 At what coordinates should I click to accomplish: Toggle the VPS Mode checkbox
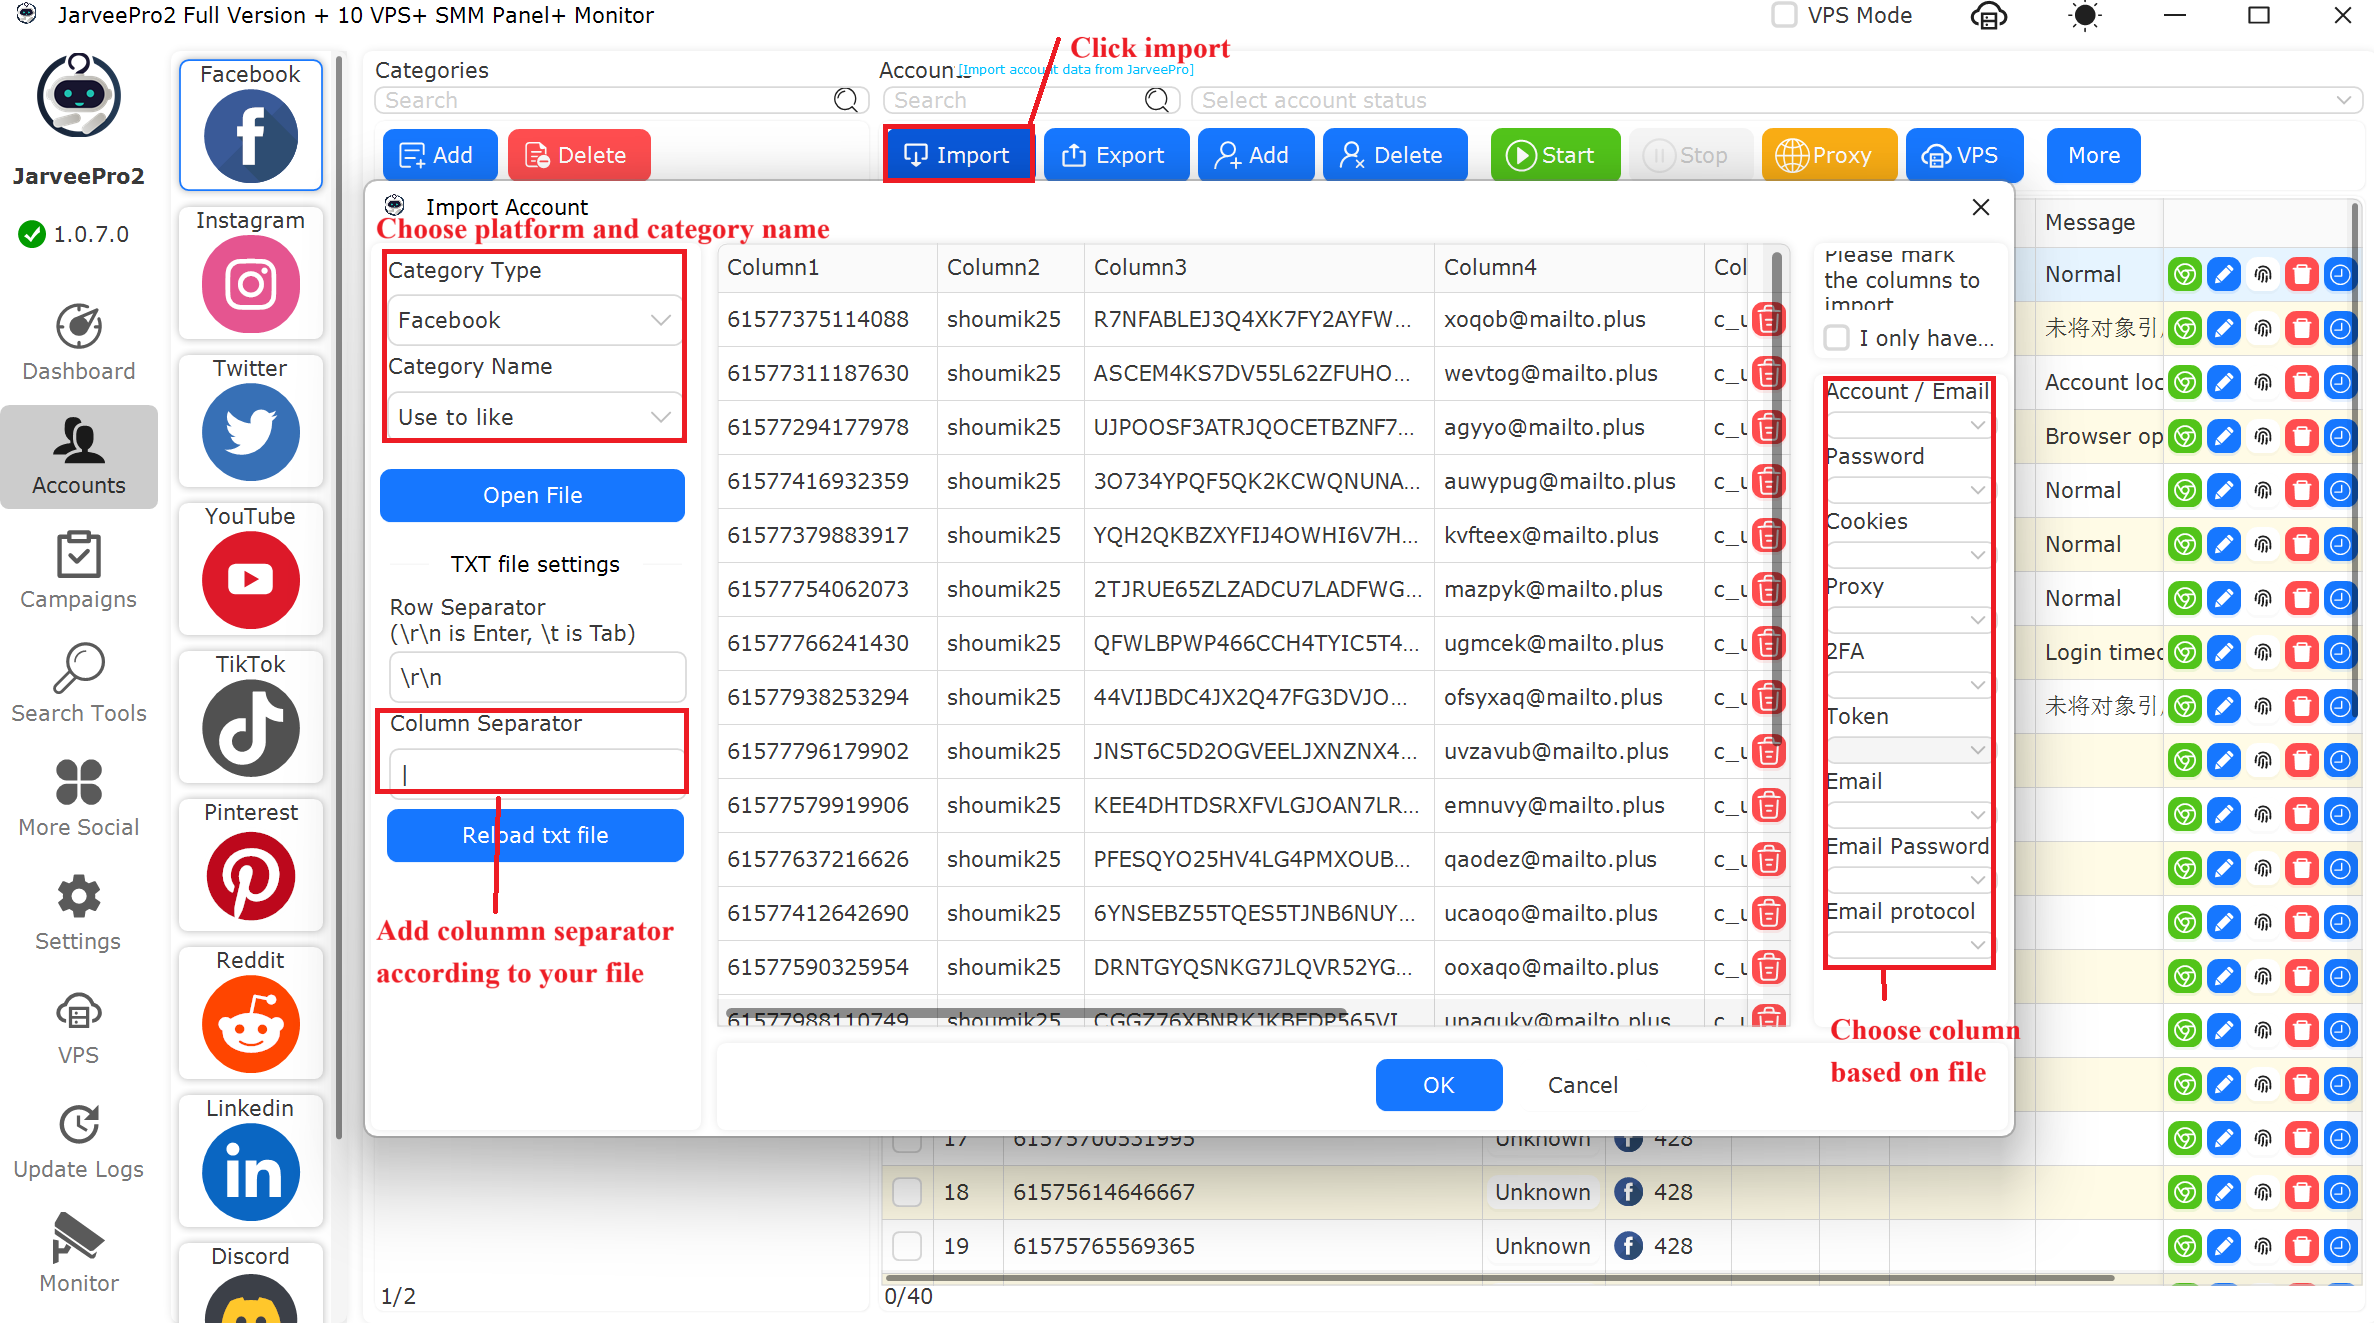coord(1784,16)
